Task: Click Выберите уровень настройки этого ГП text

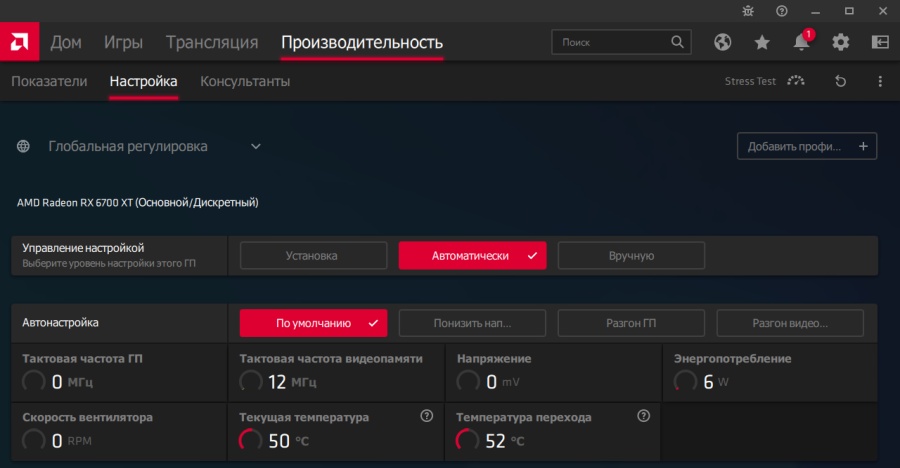Action: point(109,264)
